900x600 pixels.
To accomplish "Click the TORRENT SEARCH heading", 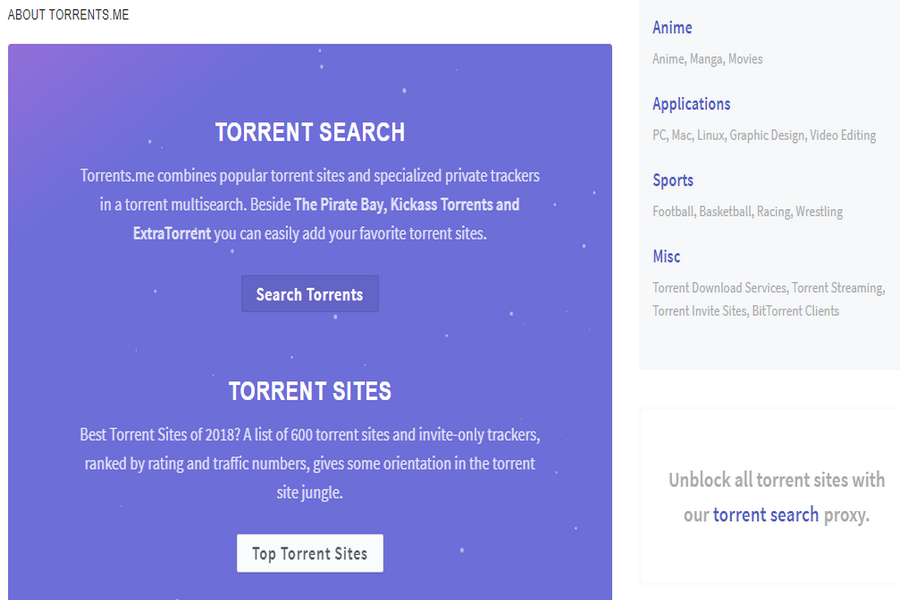I will tap(310, 132).
